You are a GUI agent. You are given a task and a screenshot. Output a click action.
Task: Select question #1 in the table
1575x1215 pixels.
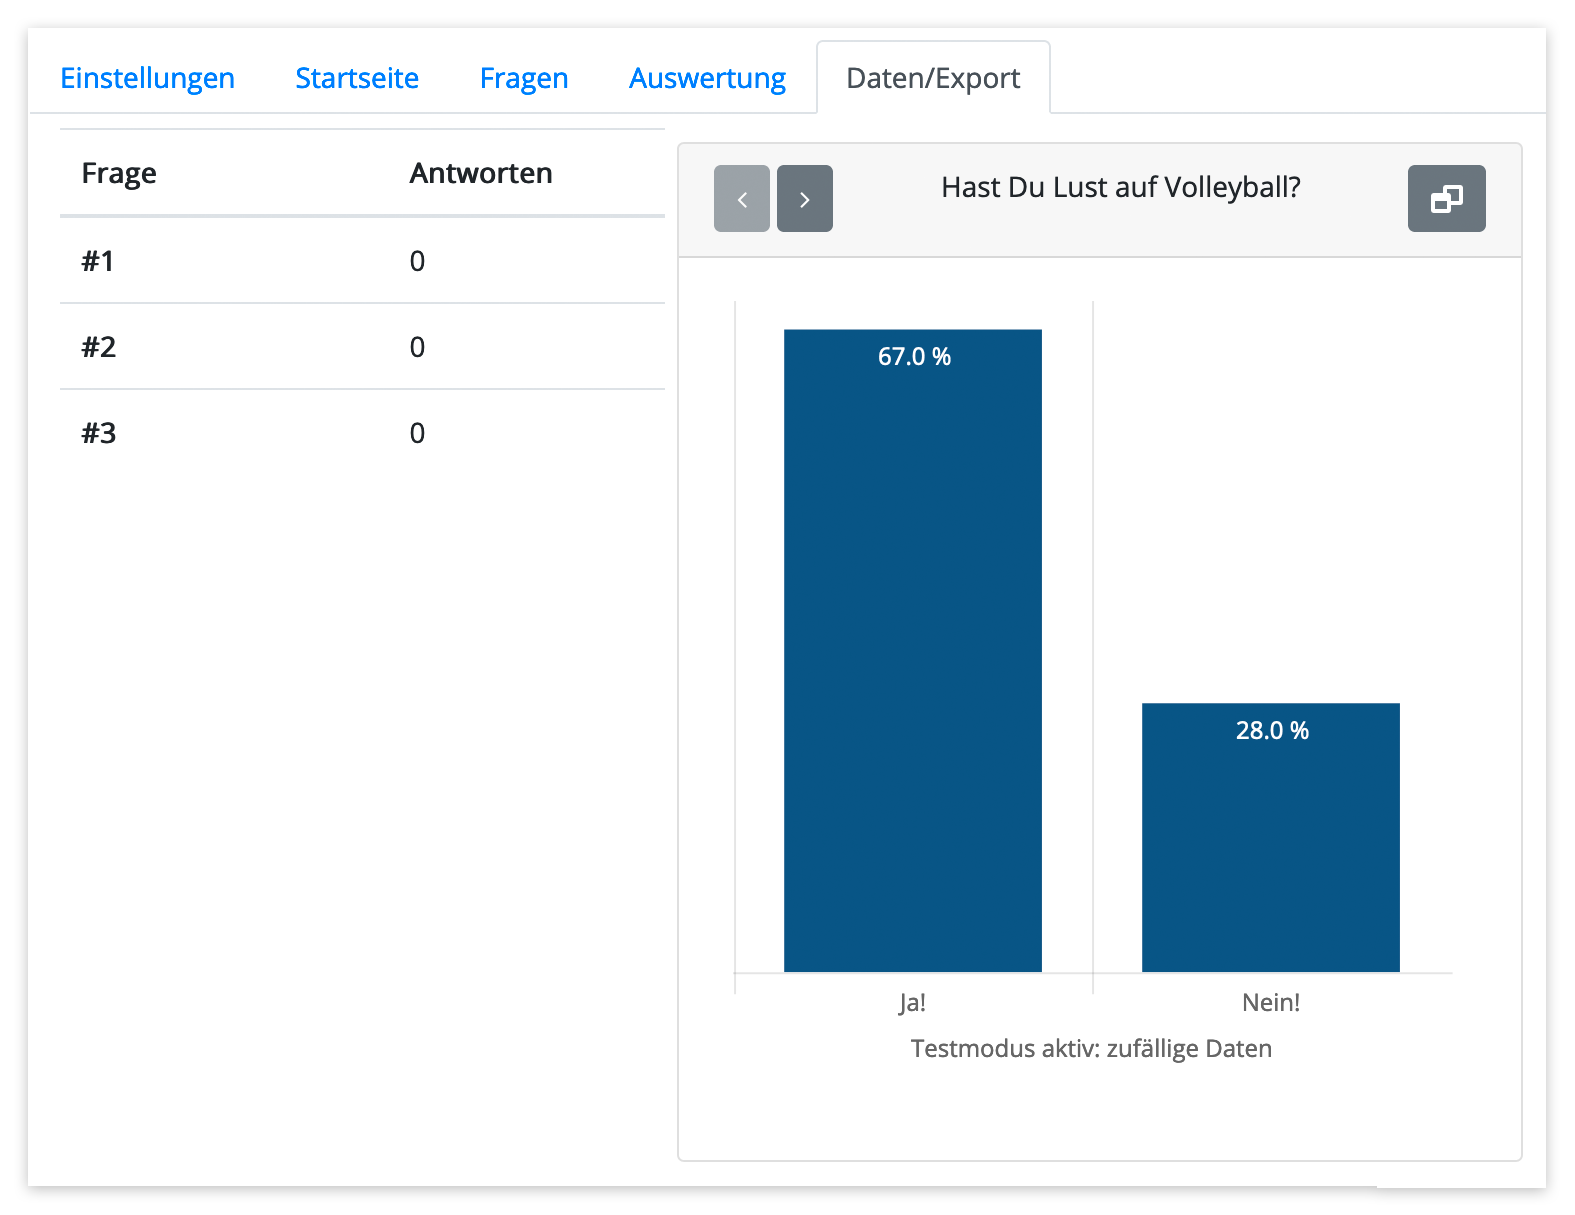click(x=98, y=261)
